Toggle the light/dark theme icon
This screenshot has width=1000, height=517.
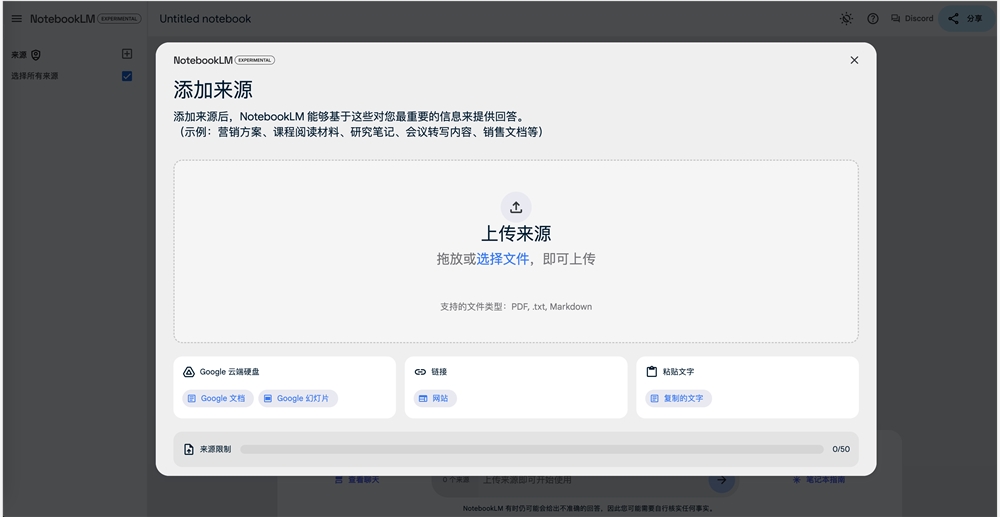point(846,18)
